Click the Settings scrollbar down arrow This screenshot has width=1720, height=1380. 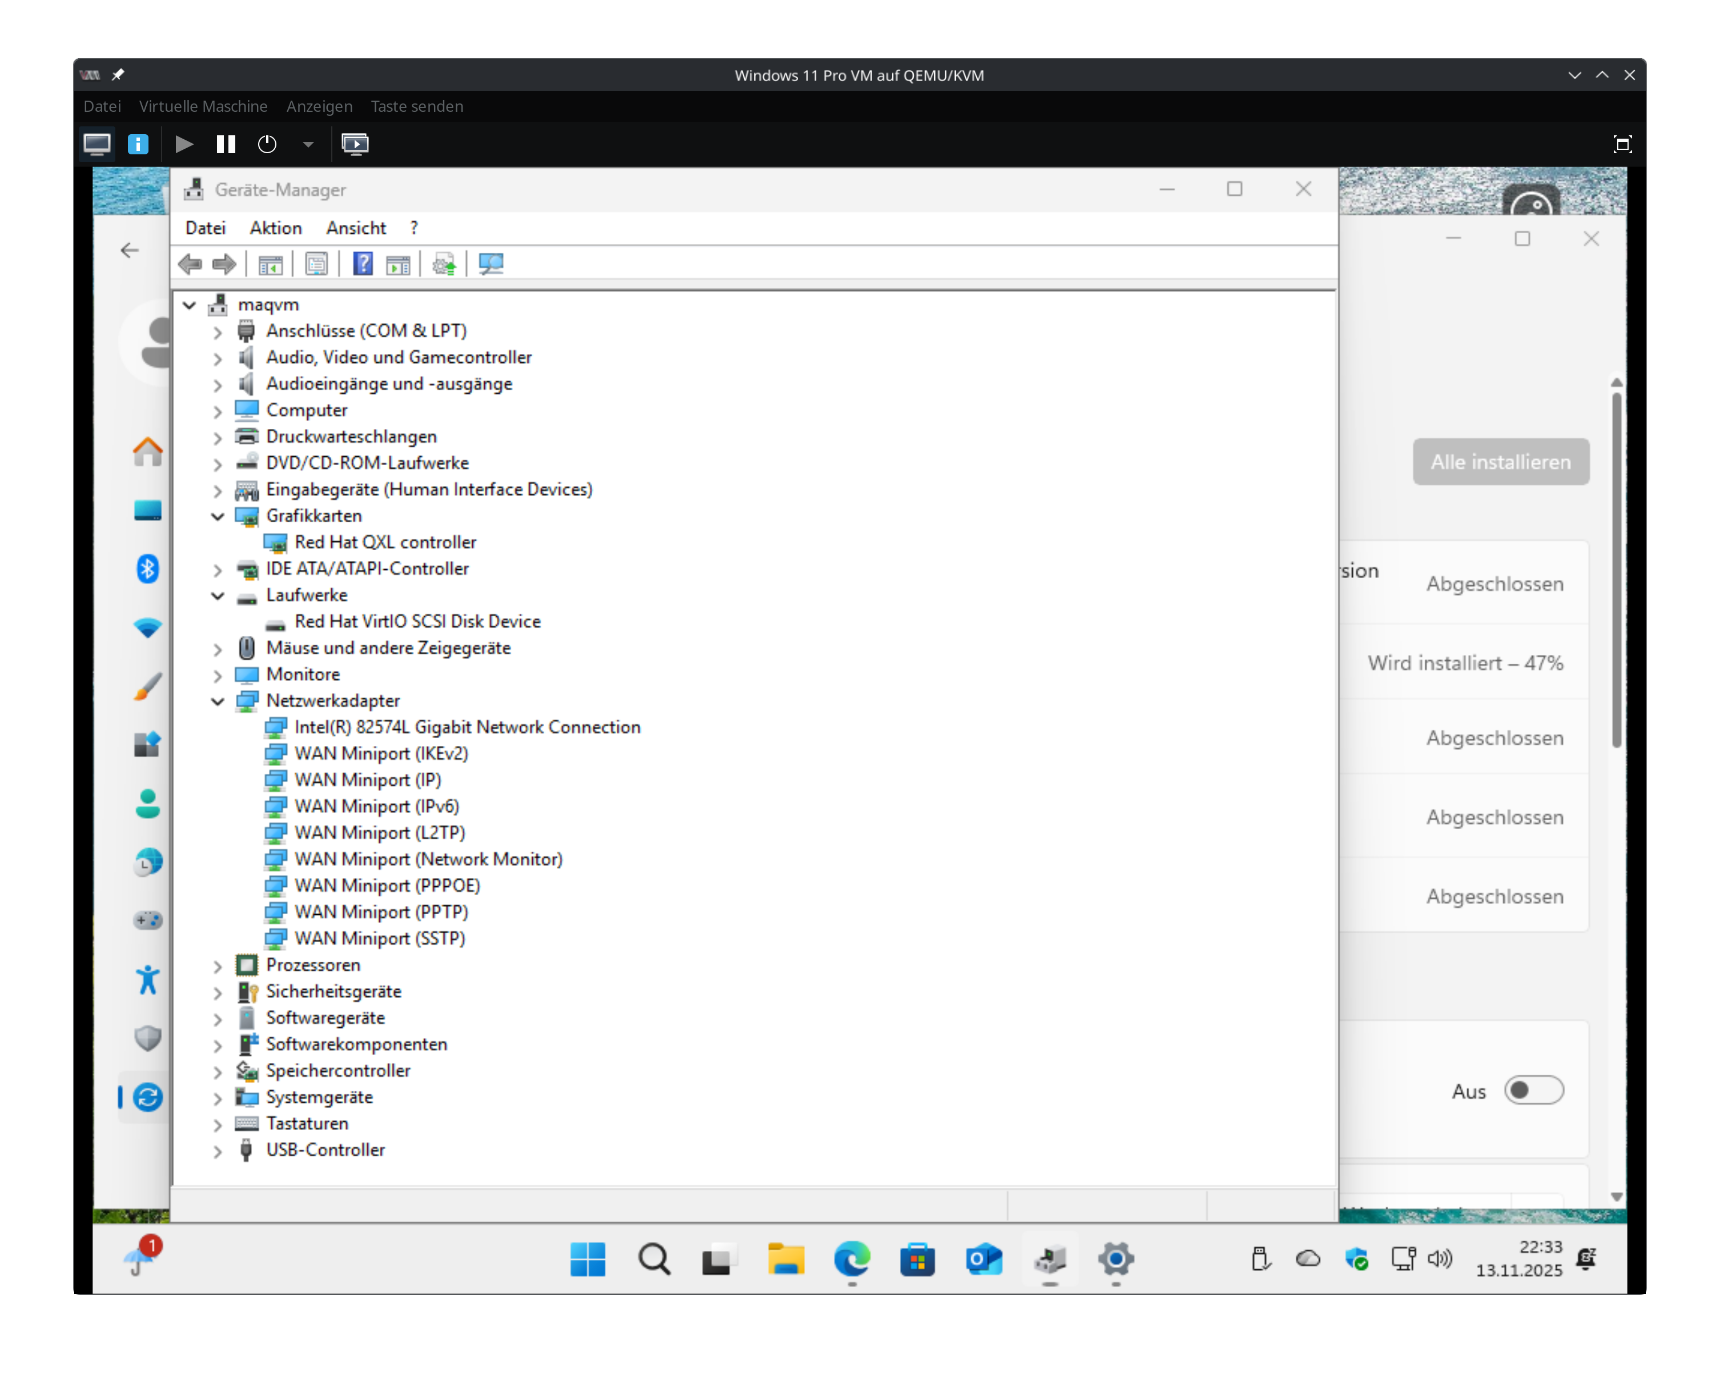tap(1616, 1197)
